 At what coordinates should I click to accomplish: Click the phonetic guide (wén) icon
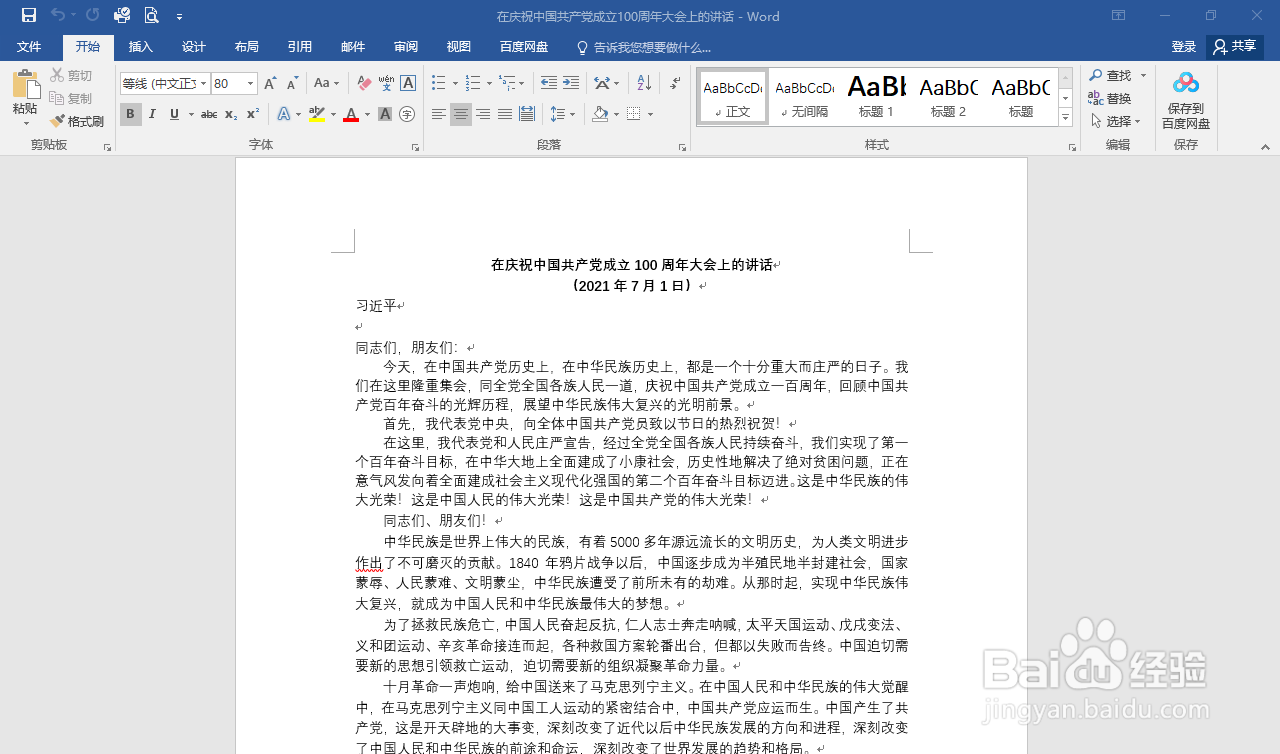click(386, 83)
